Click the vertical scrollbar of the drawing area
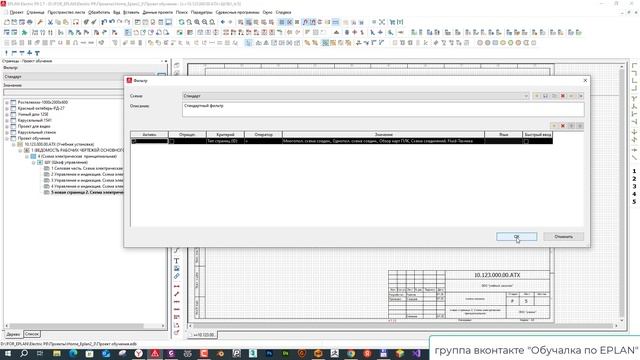Viewport: 640px width, 360px height. [622, 192]
